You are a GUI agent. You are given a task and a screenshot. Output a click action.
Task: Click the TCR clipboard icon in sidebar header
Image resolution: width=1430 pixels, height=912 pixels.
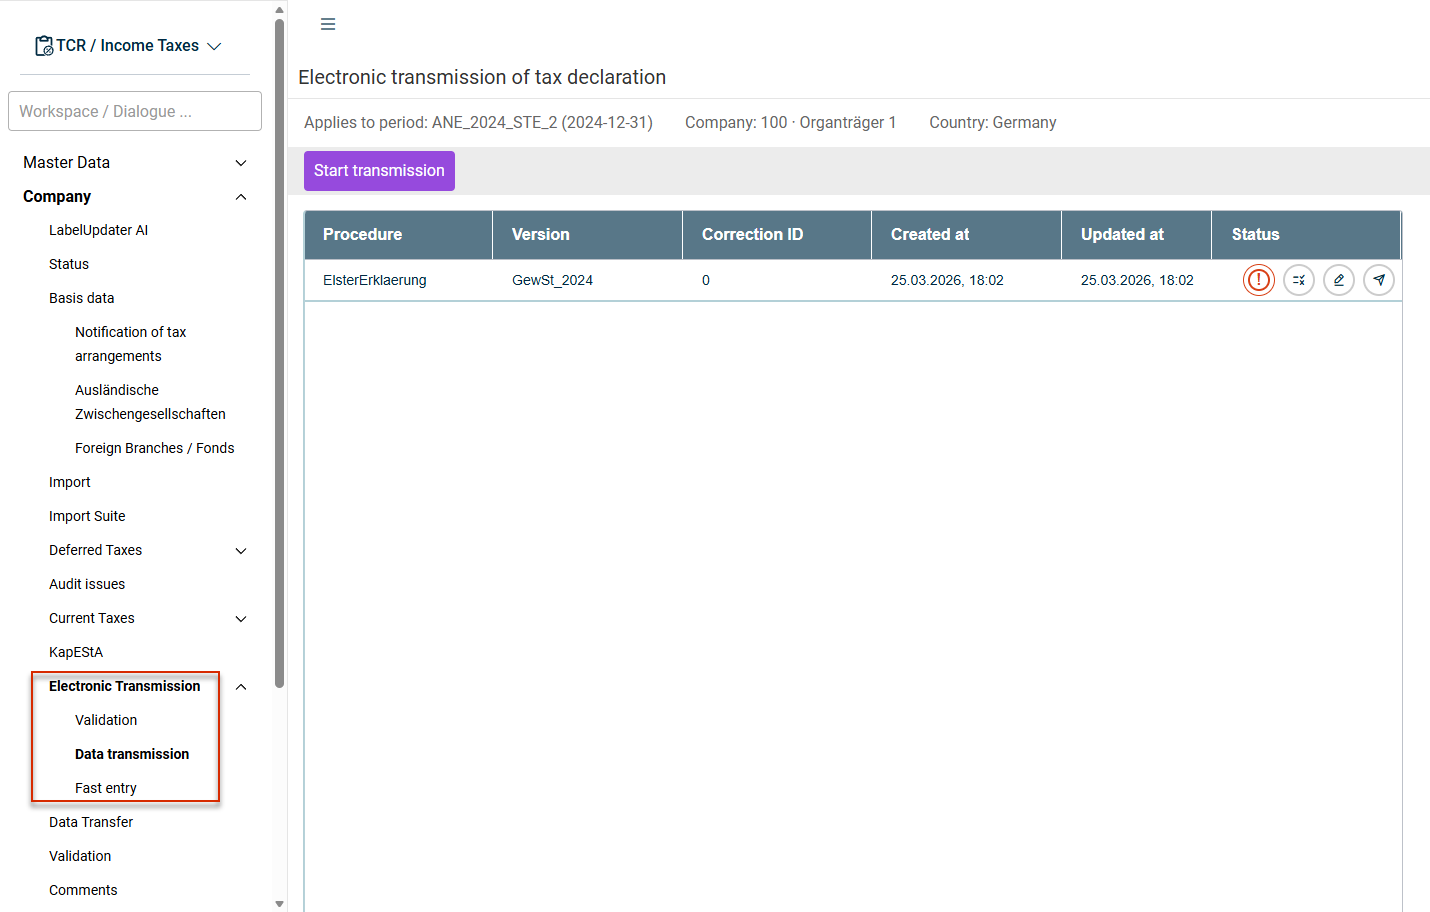click(x=44, y=46)
